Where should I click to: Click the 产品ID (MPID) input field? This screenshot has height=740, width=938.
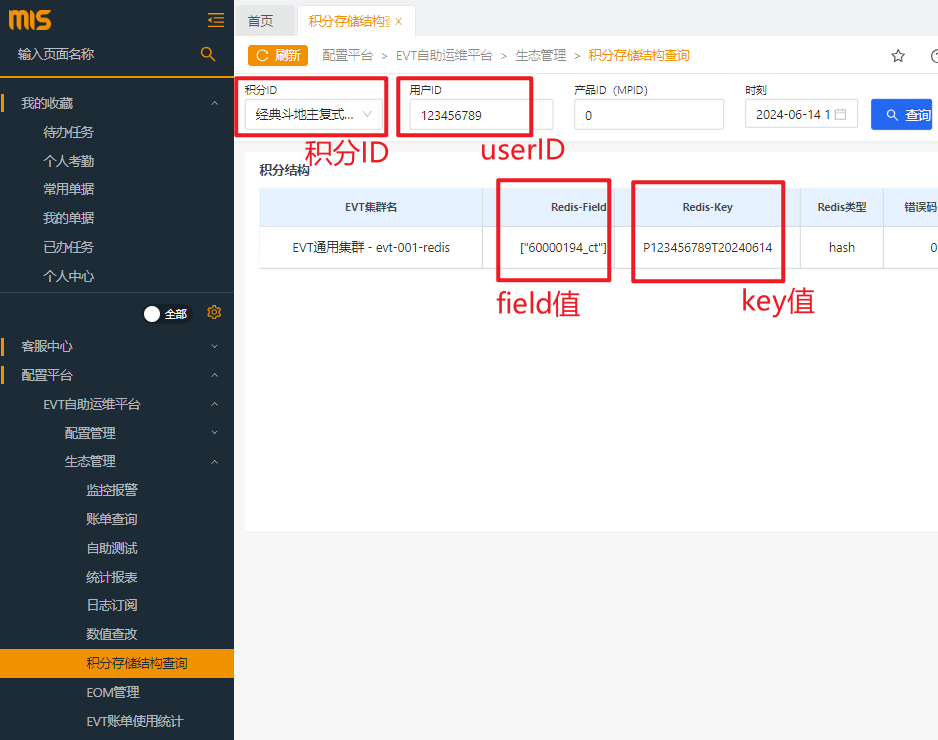pos(648,115)
